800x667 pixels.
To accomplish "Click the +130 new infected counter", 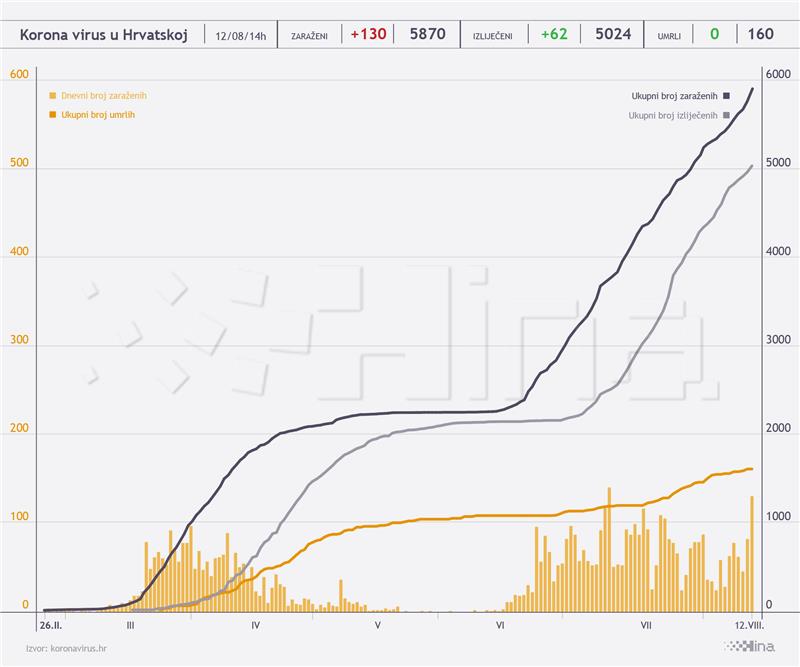I will pos(368,34).
